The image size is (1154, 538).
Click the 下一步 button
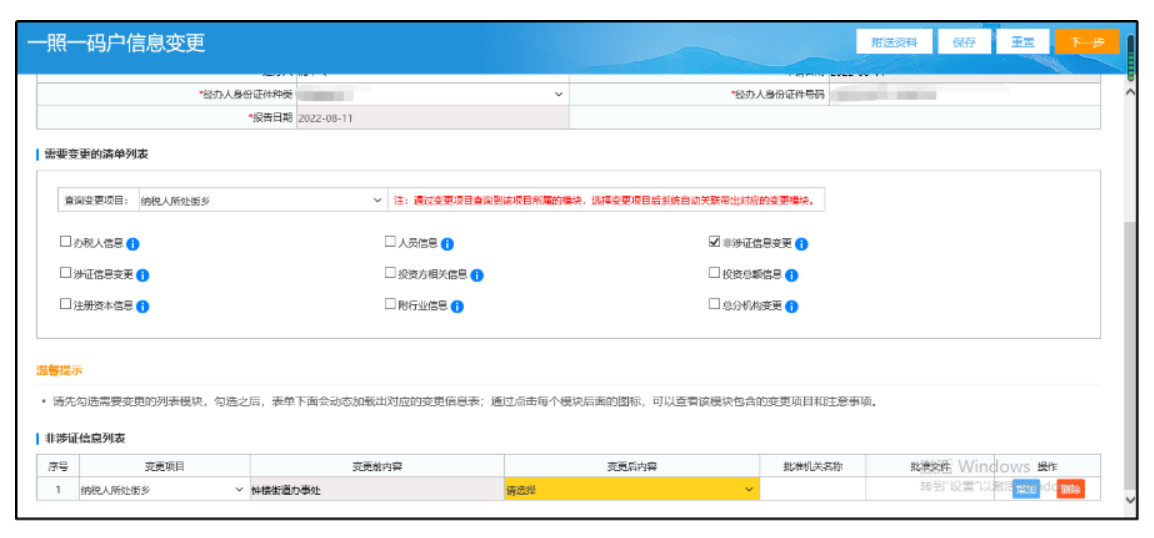tap(1086, 42)
